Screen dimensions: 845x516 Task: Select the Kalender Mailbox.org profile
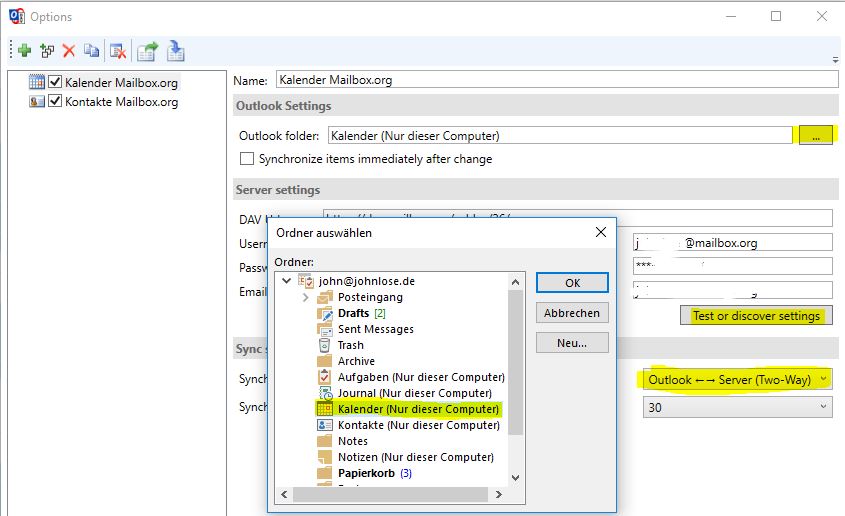(x=121, y=82)
